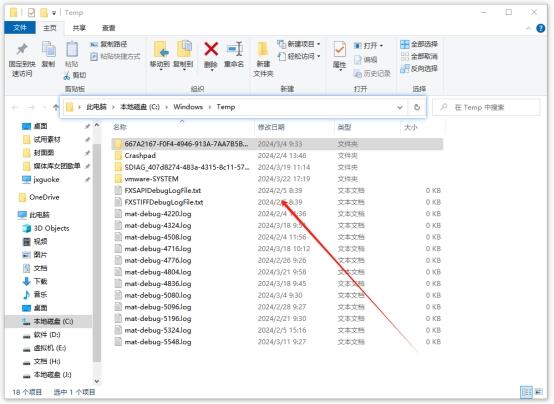Click the Pin to Quick Access pushpin icon

(x=22, y=49)
